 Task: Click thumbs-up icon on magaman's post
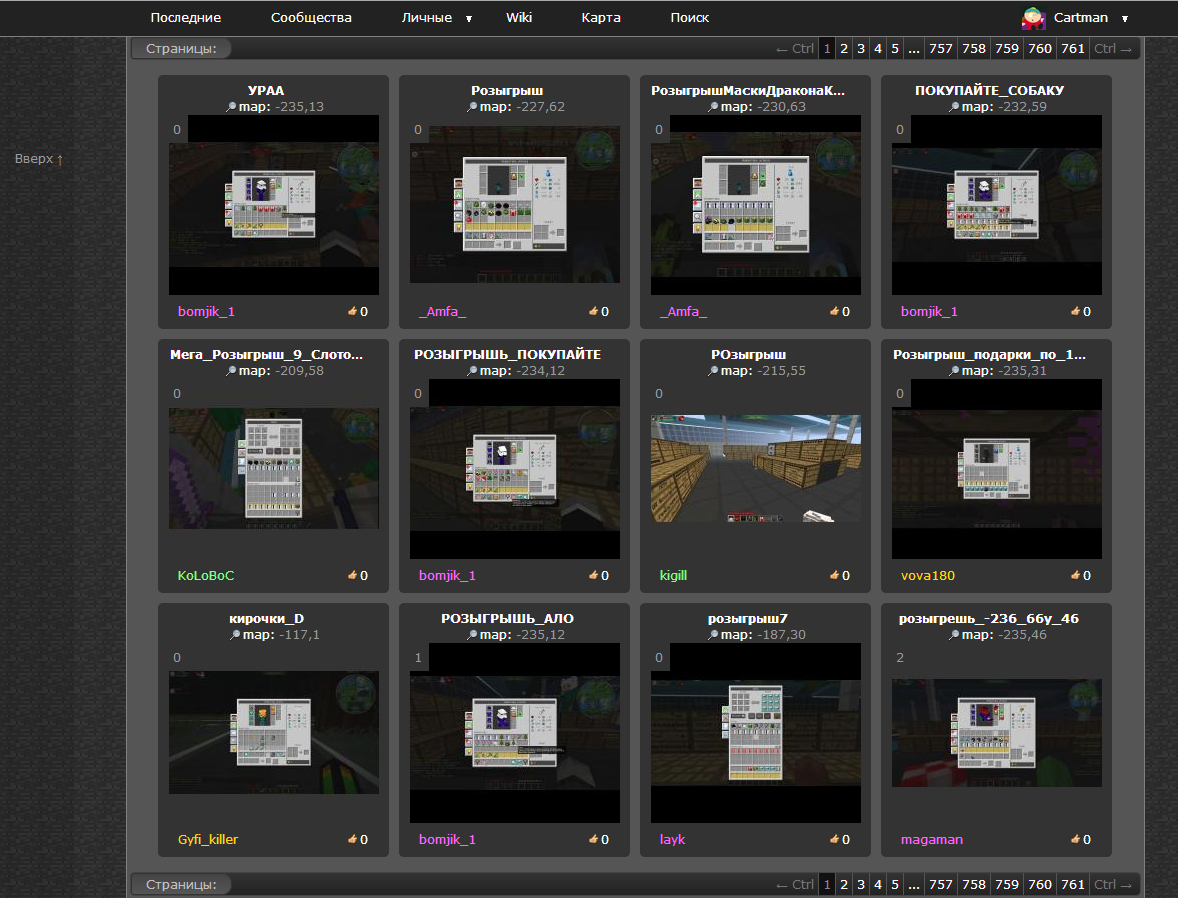[1075, 839]
